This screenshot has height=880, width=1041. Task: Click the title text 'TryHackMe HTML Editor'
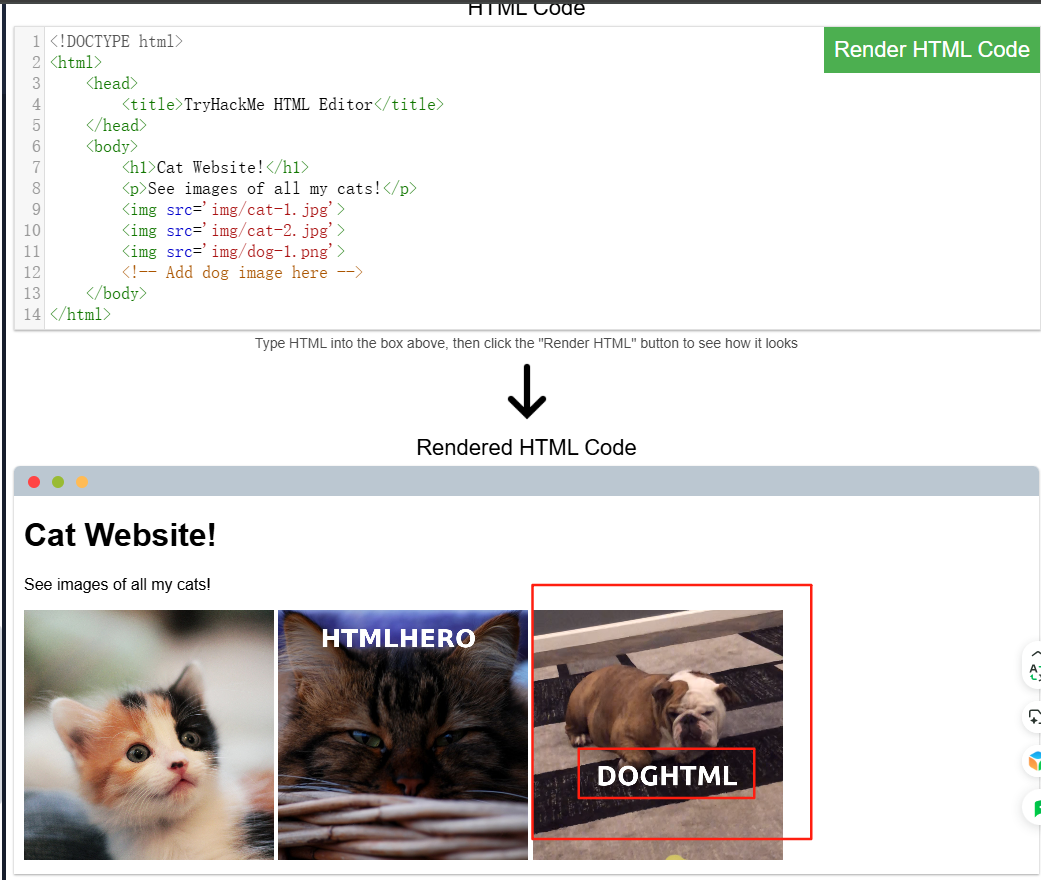pos(278,104)
